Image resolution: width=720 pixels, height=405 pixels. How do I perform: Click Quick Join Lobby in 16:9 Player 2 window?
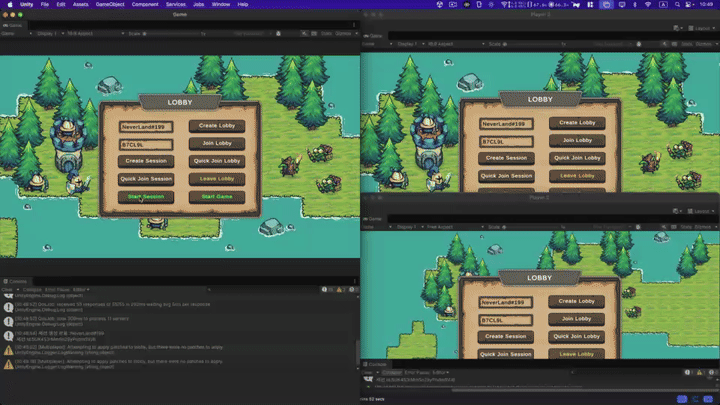tap(577, 158)
